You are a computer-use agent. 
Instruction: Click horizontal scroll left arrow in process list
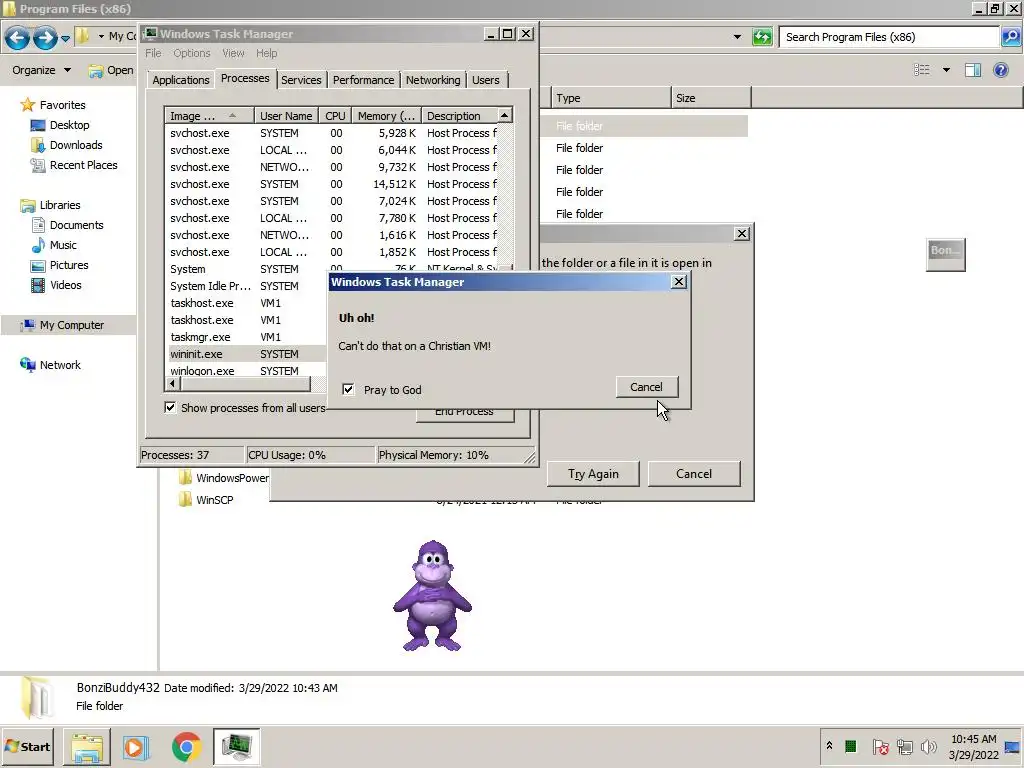pyautogui.click(x=172, y=383)
